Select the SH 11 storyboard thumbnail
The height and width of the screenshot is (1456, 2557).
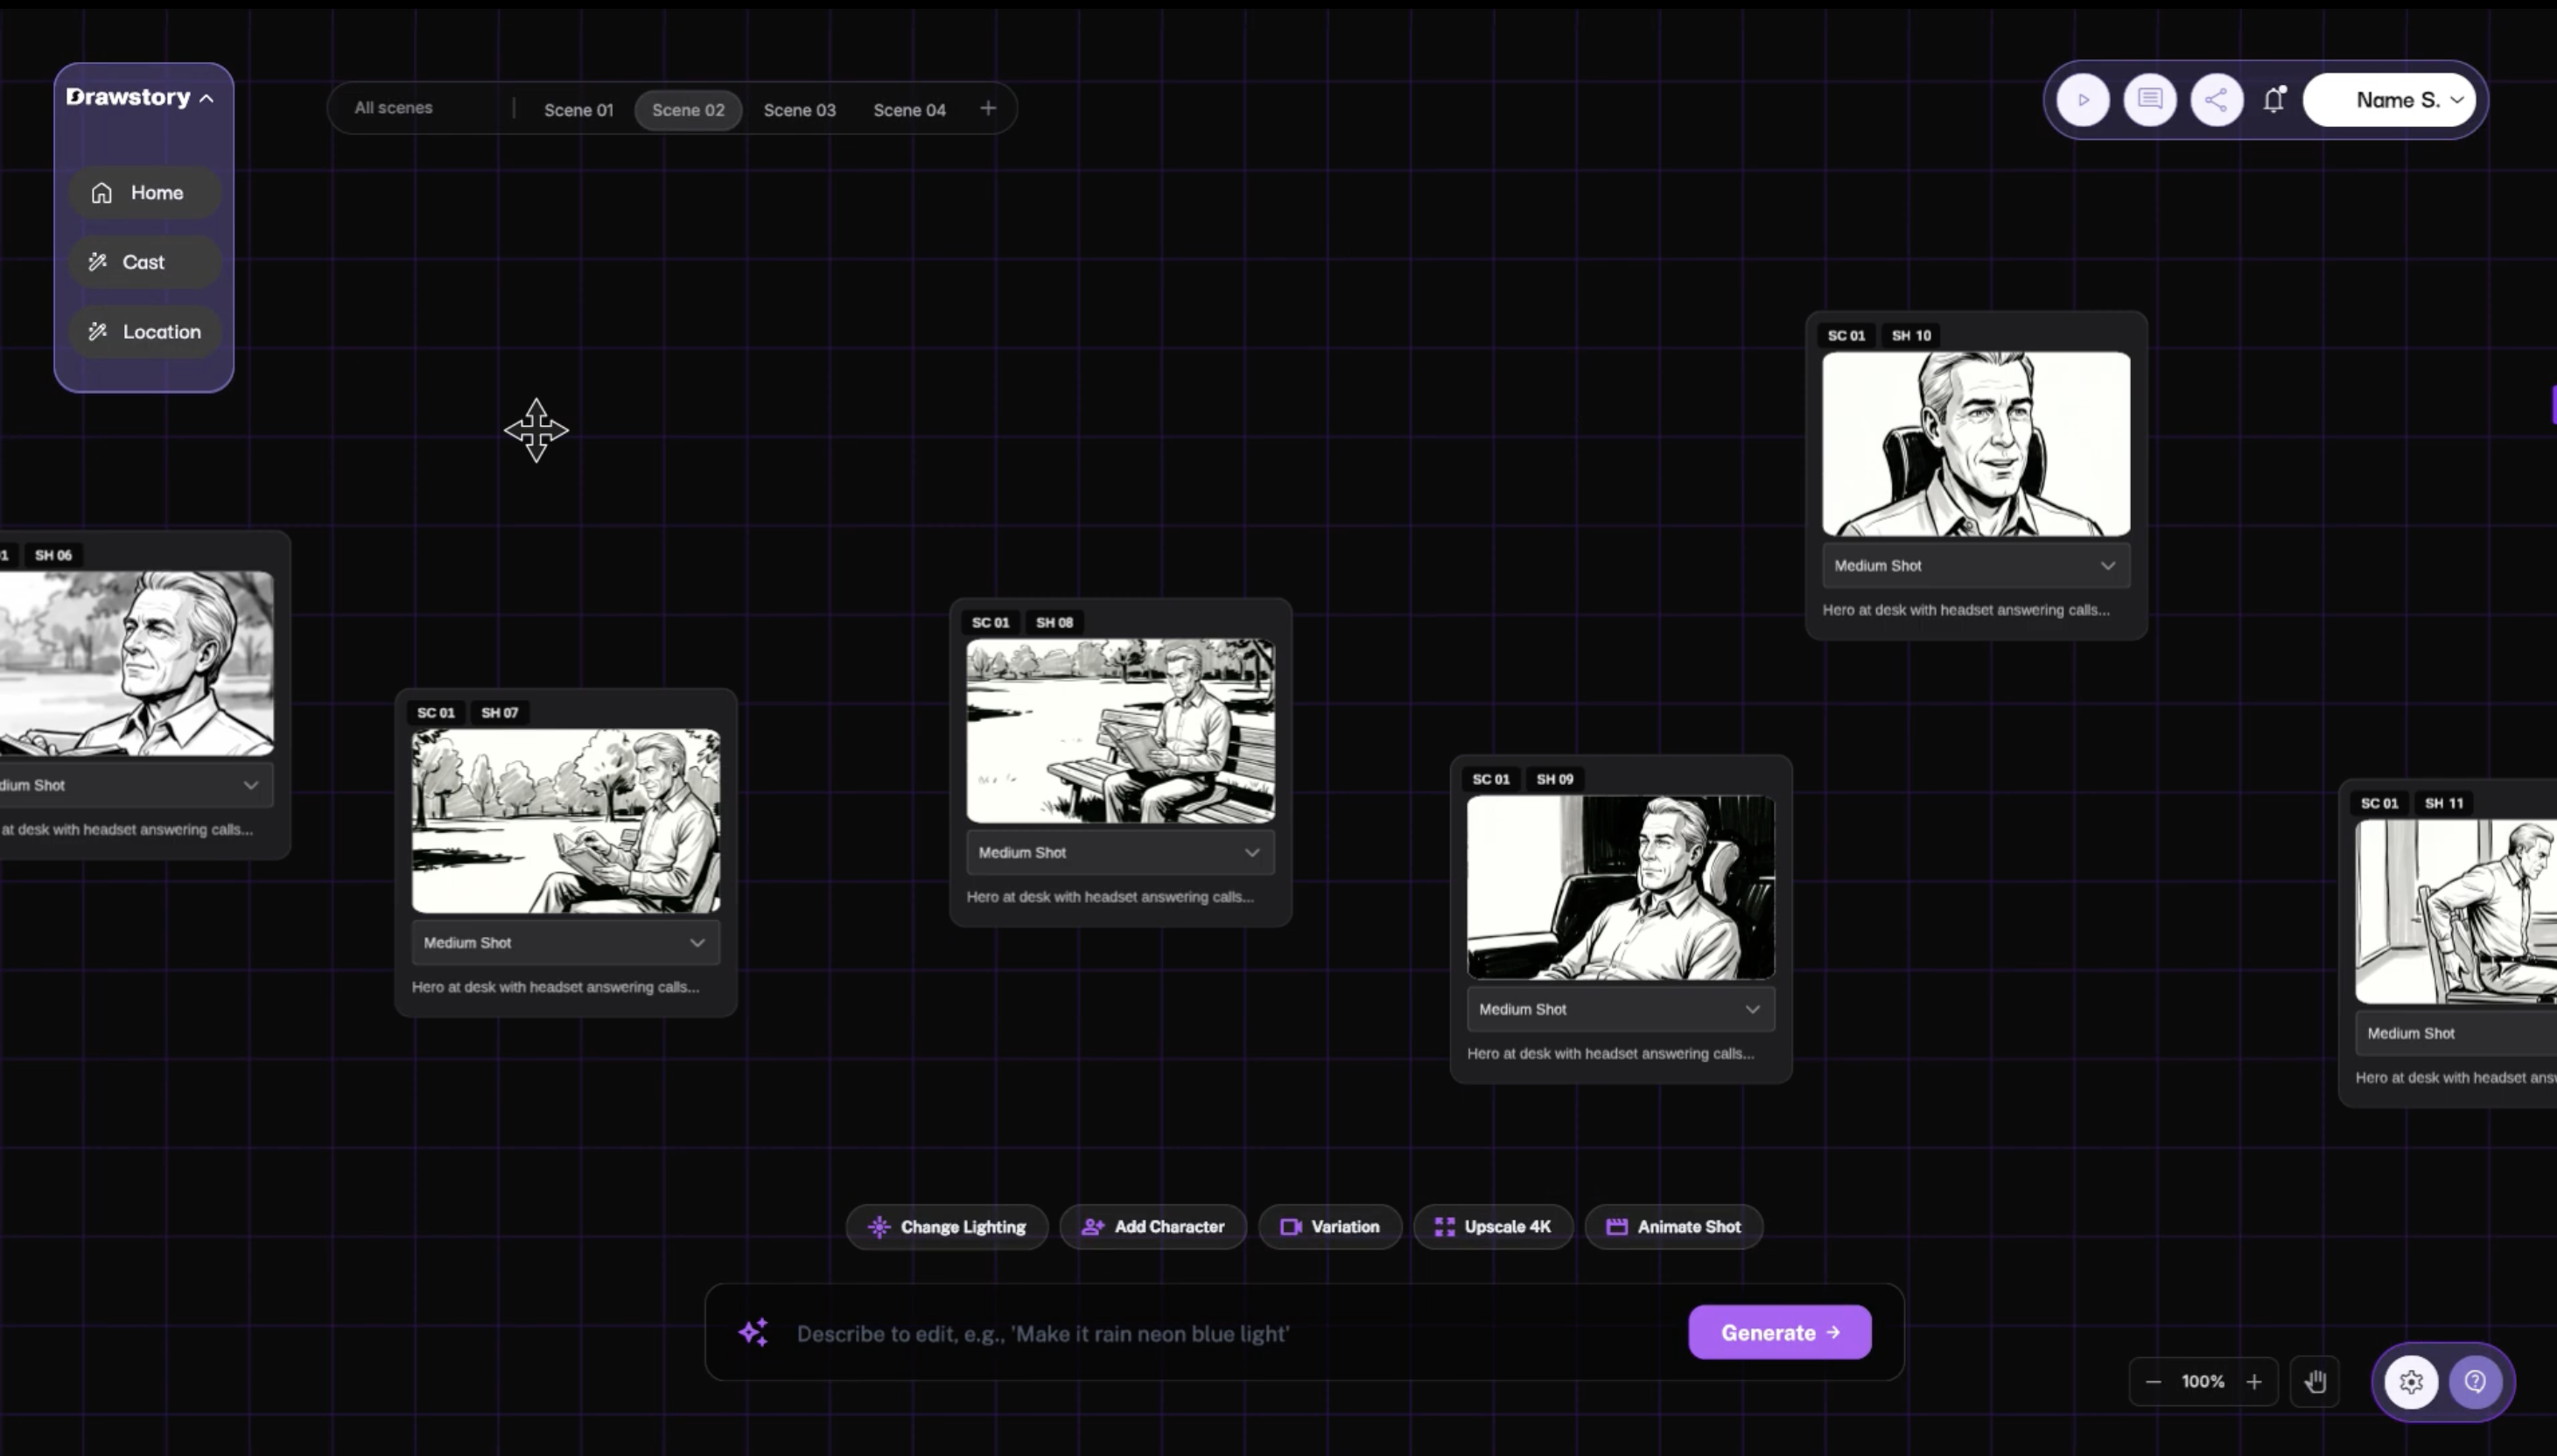click(2456, 912)
